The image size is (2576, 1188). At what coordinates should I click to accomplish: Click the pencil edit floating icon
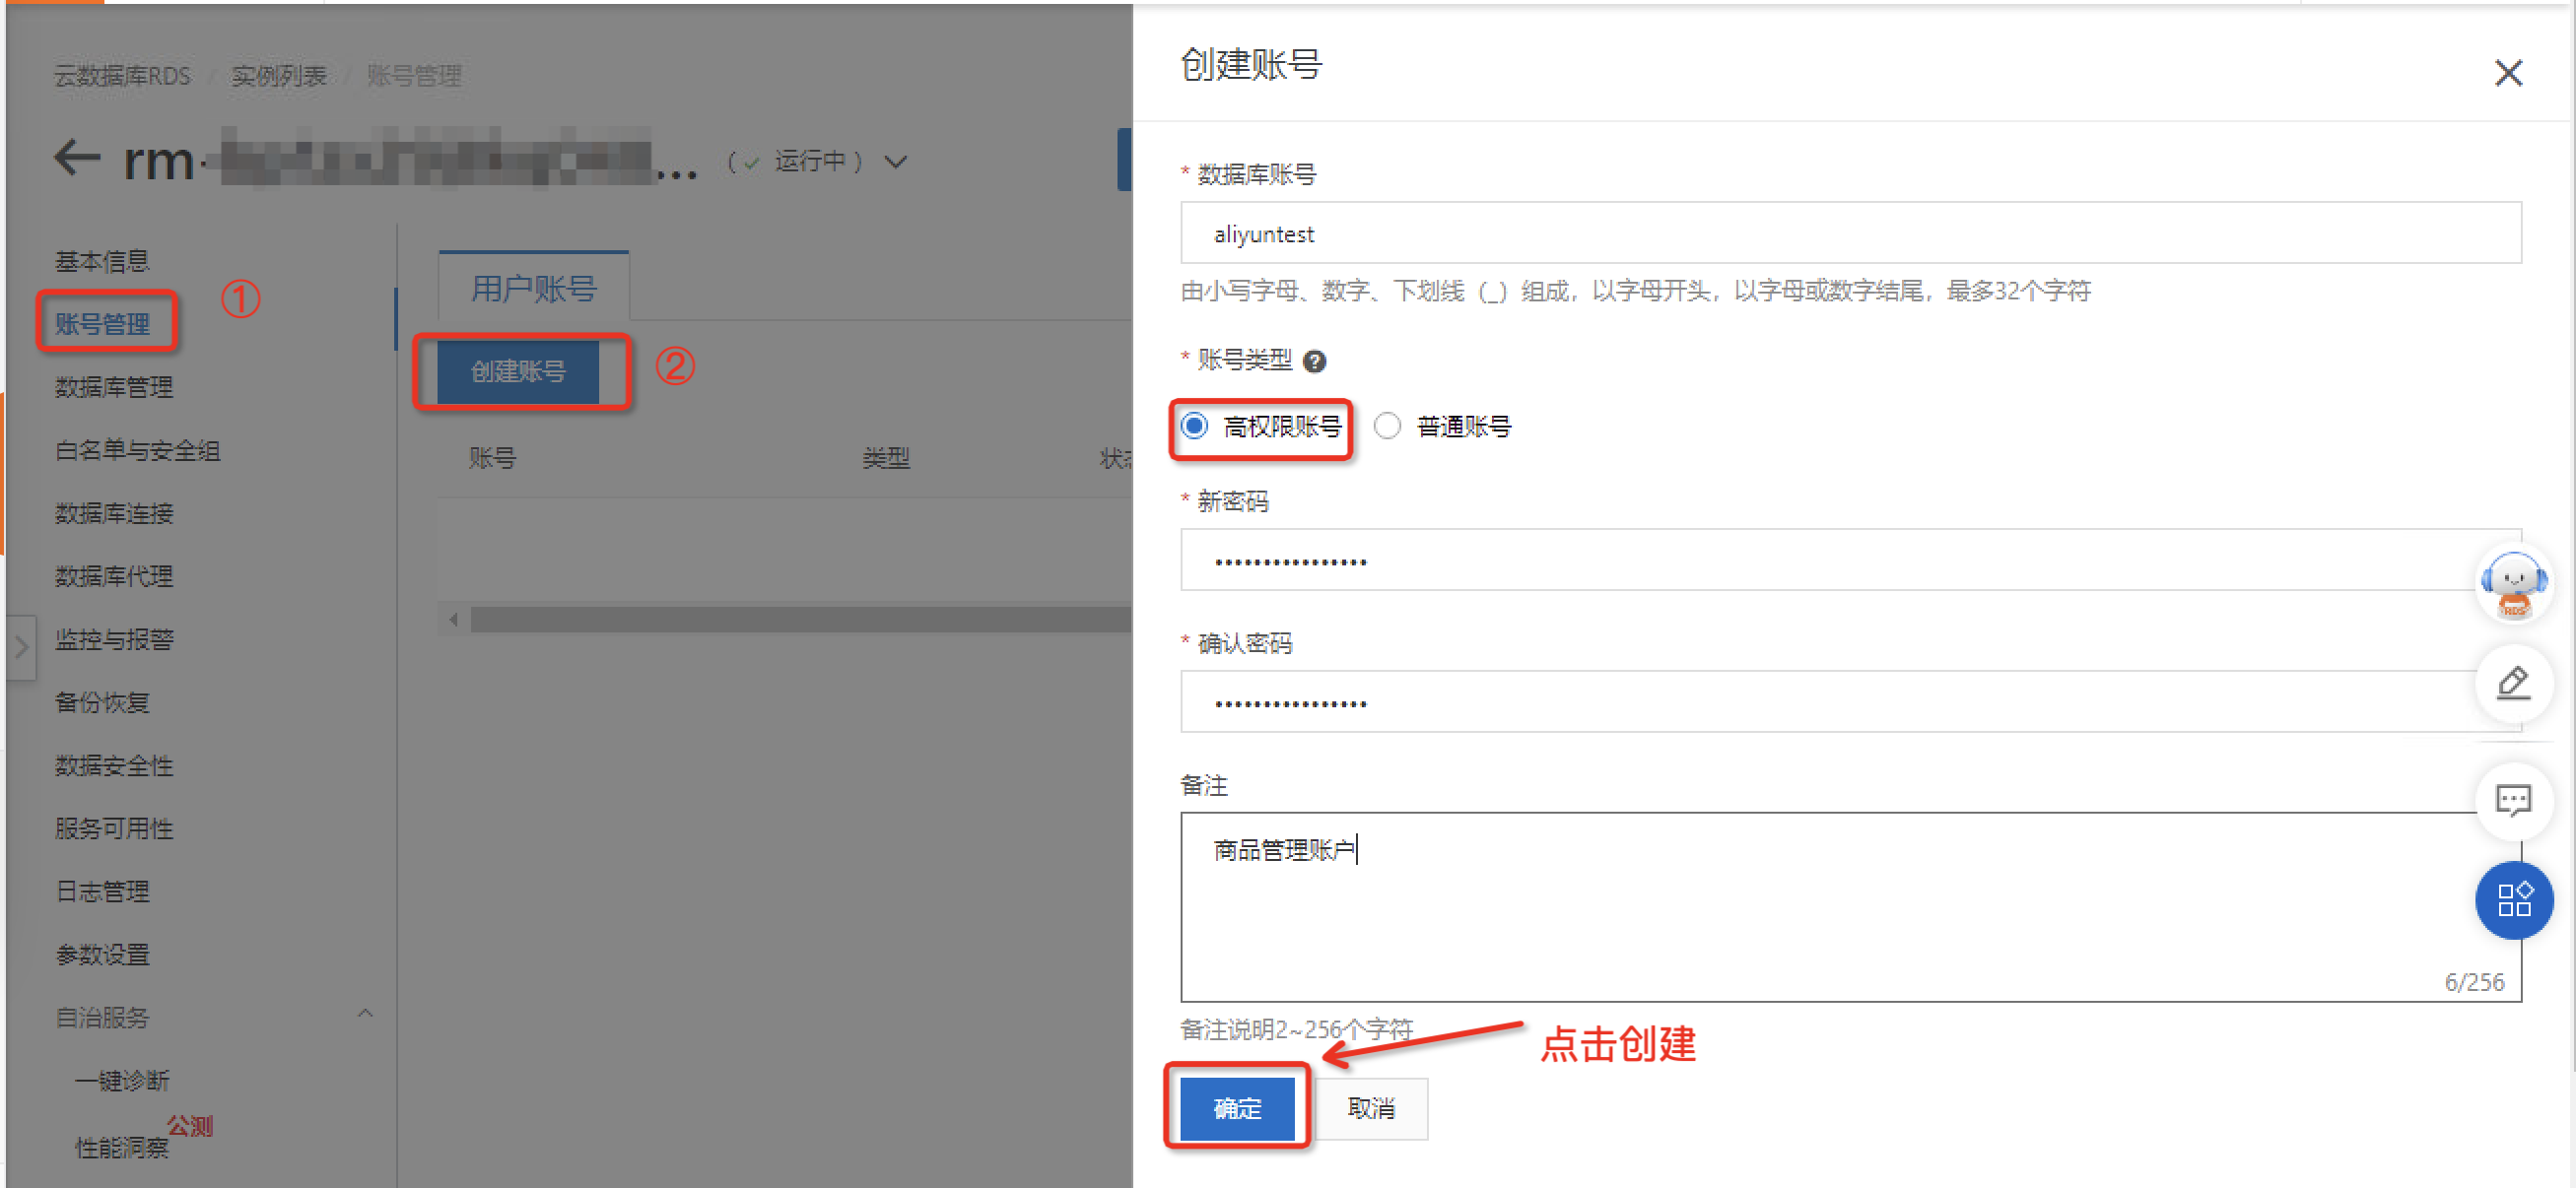click(2512, 683)
